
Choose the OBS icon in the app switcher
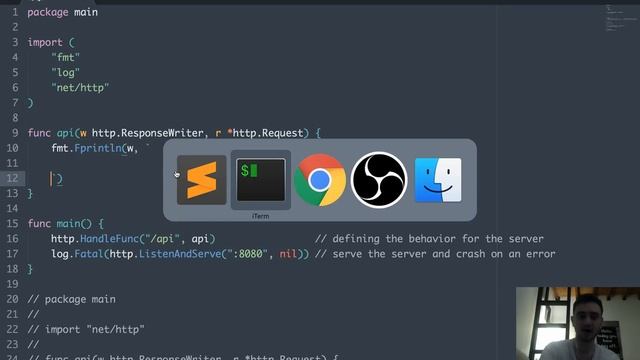tap(379, 180)
